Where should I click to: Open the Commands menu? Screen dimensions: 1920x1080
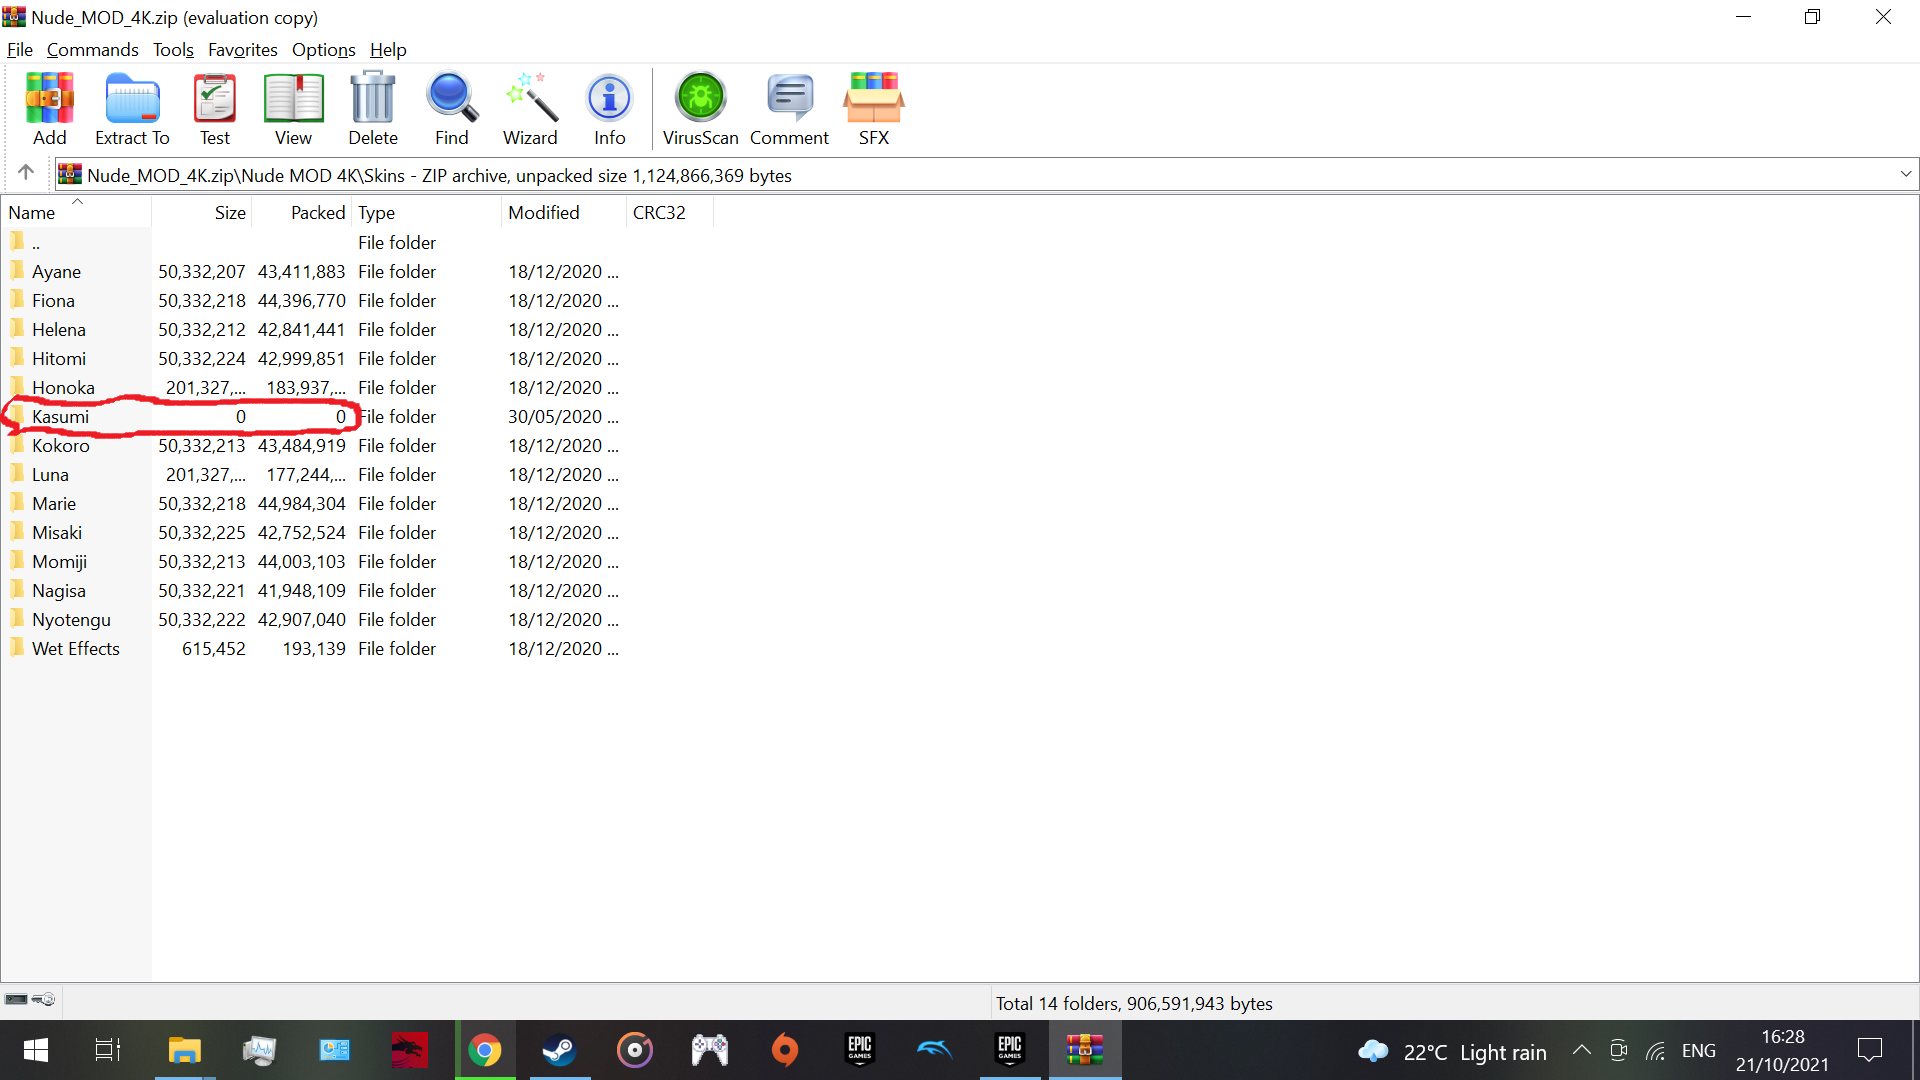coord(92,50)
